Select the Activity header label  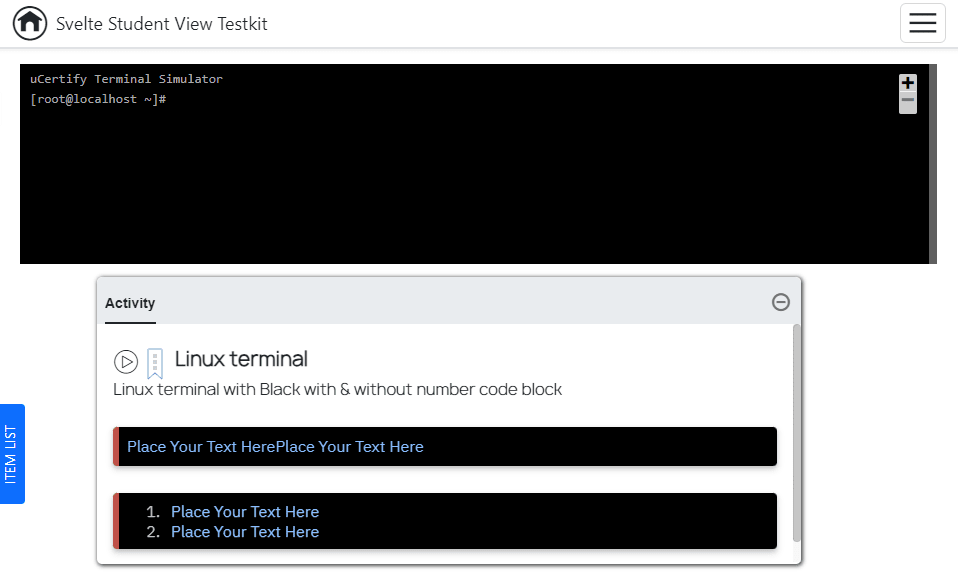point(130,303)
